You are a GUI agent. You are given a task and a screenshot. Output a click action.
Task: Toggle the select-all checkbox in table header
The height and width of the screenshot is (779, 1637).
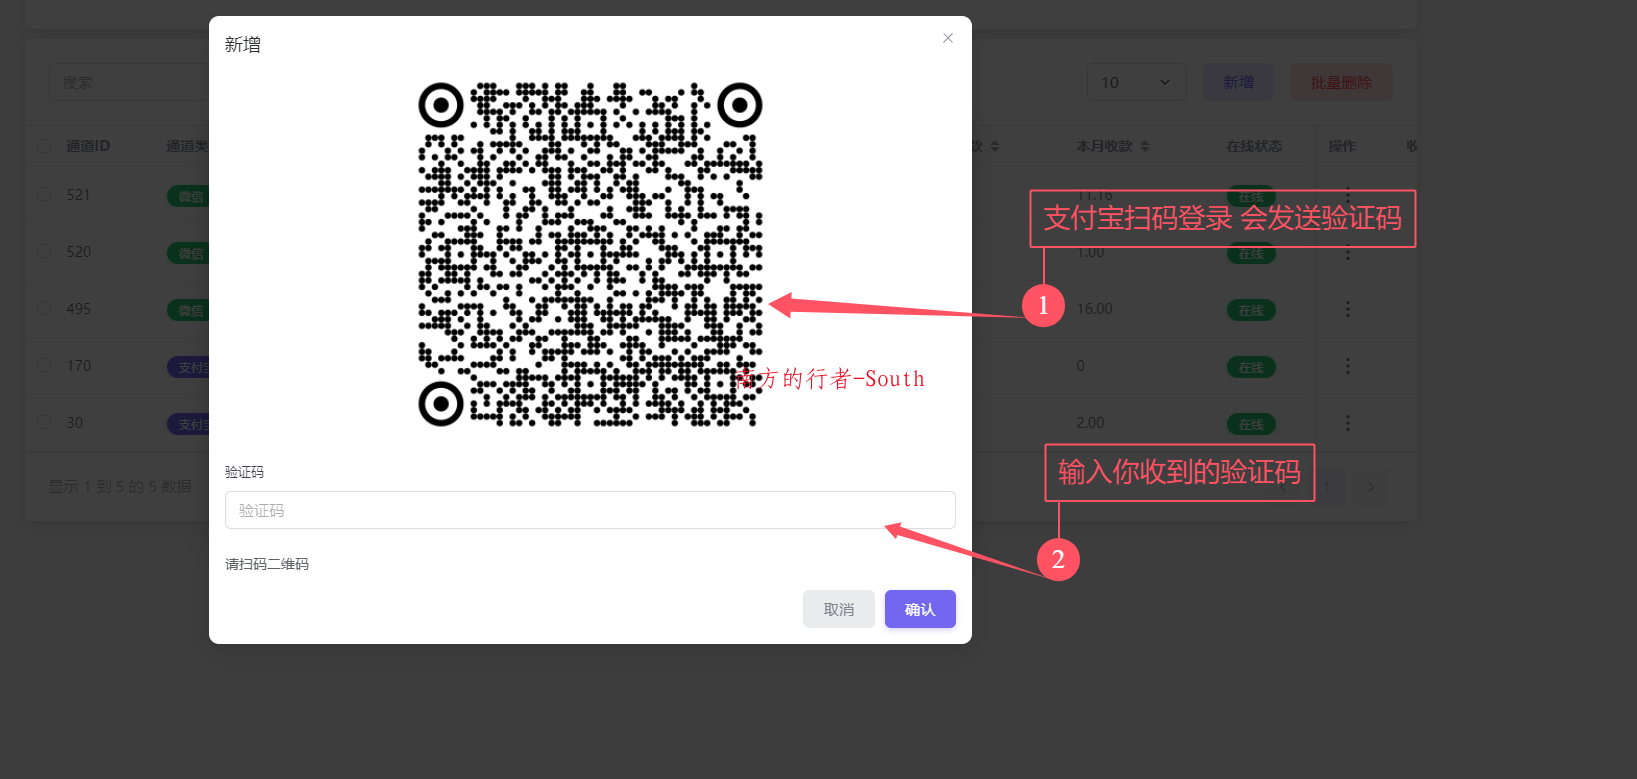click(x=44, y=146)
